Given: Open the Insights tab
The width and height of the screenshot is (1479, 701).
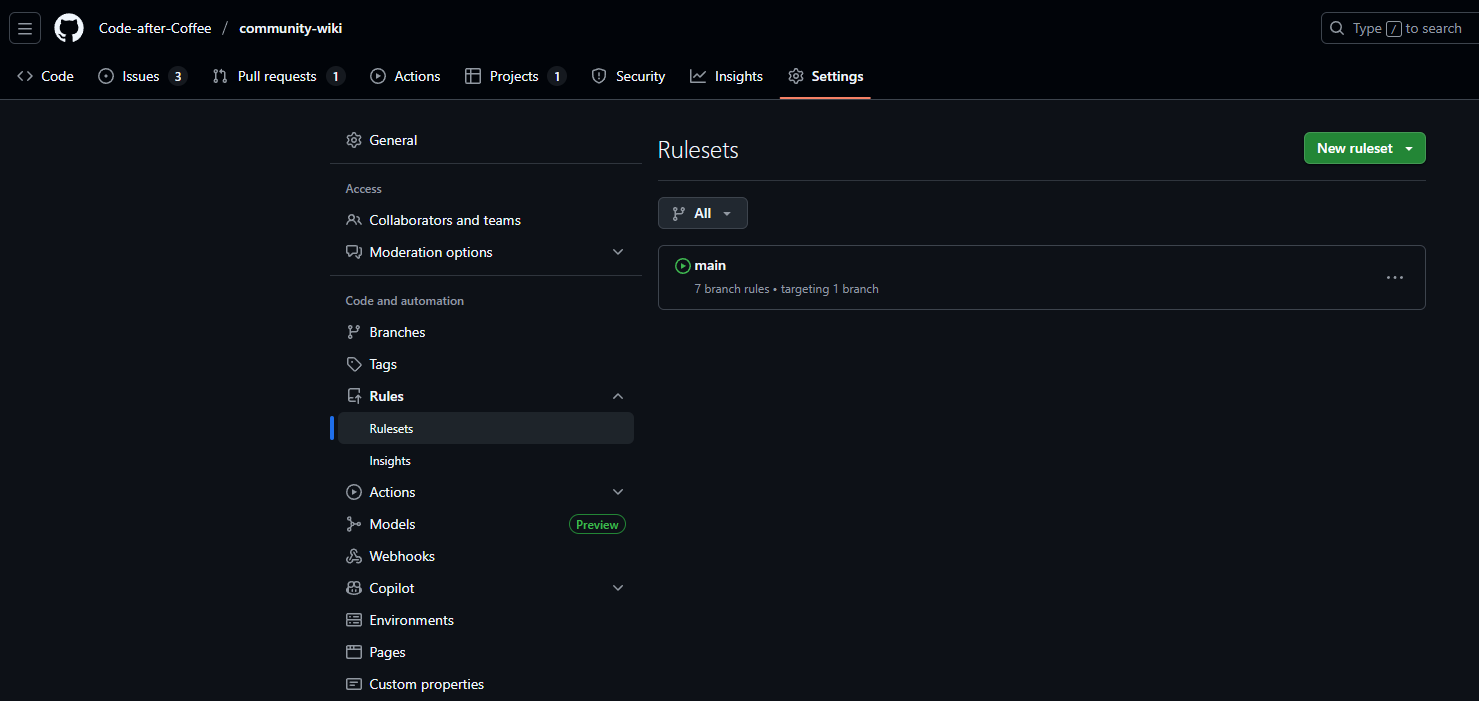Looking at the screenshot, I should pyautogui.click(x=737, y=75).
